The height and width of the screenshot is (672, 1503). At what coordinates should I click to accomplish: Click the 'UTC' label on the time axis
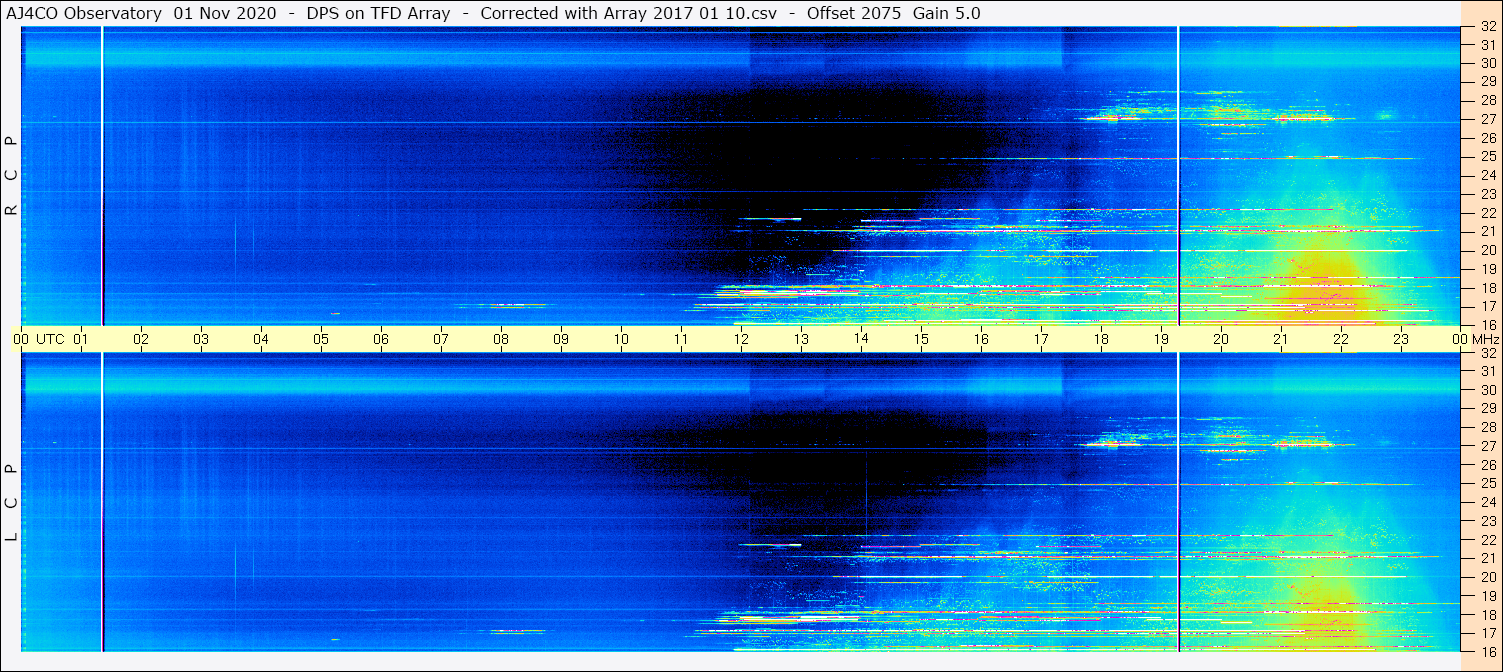click(50, 339)
